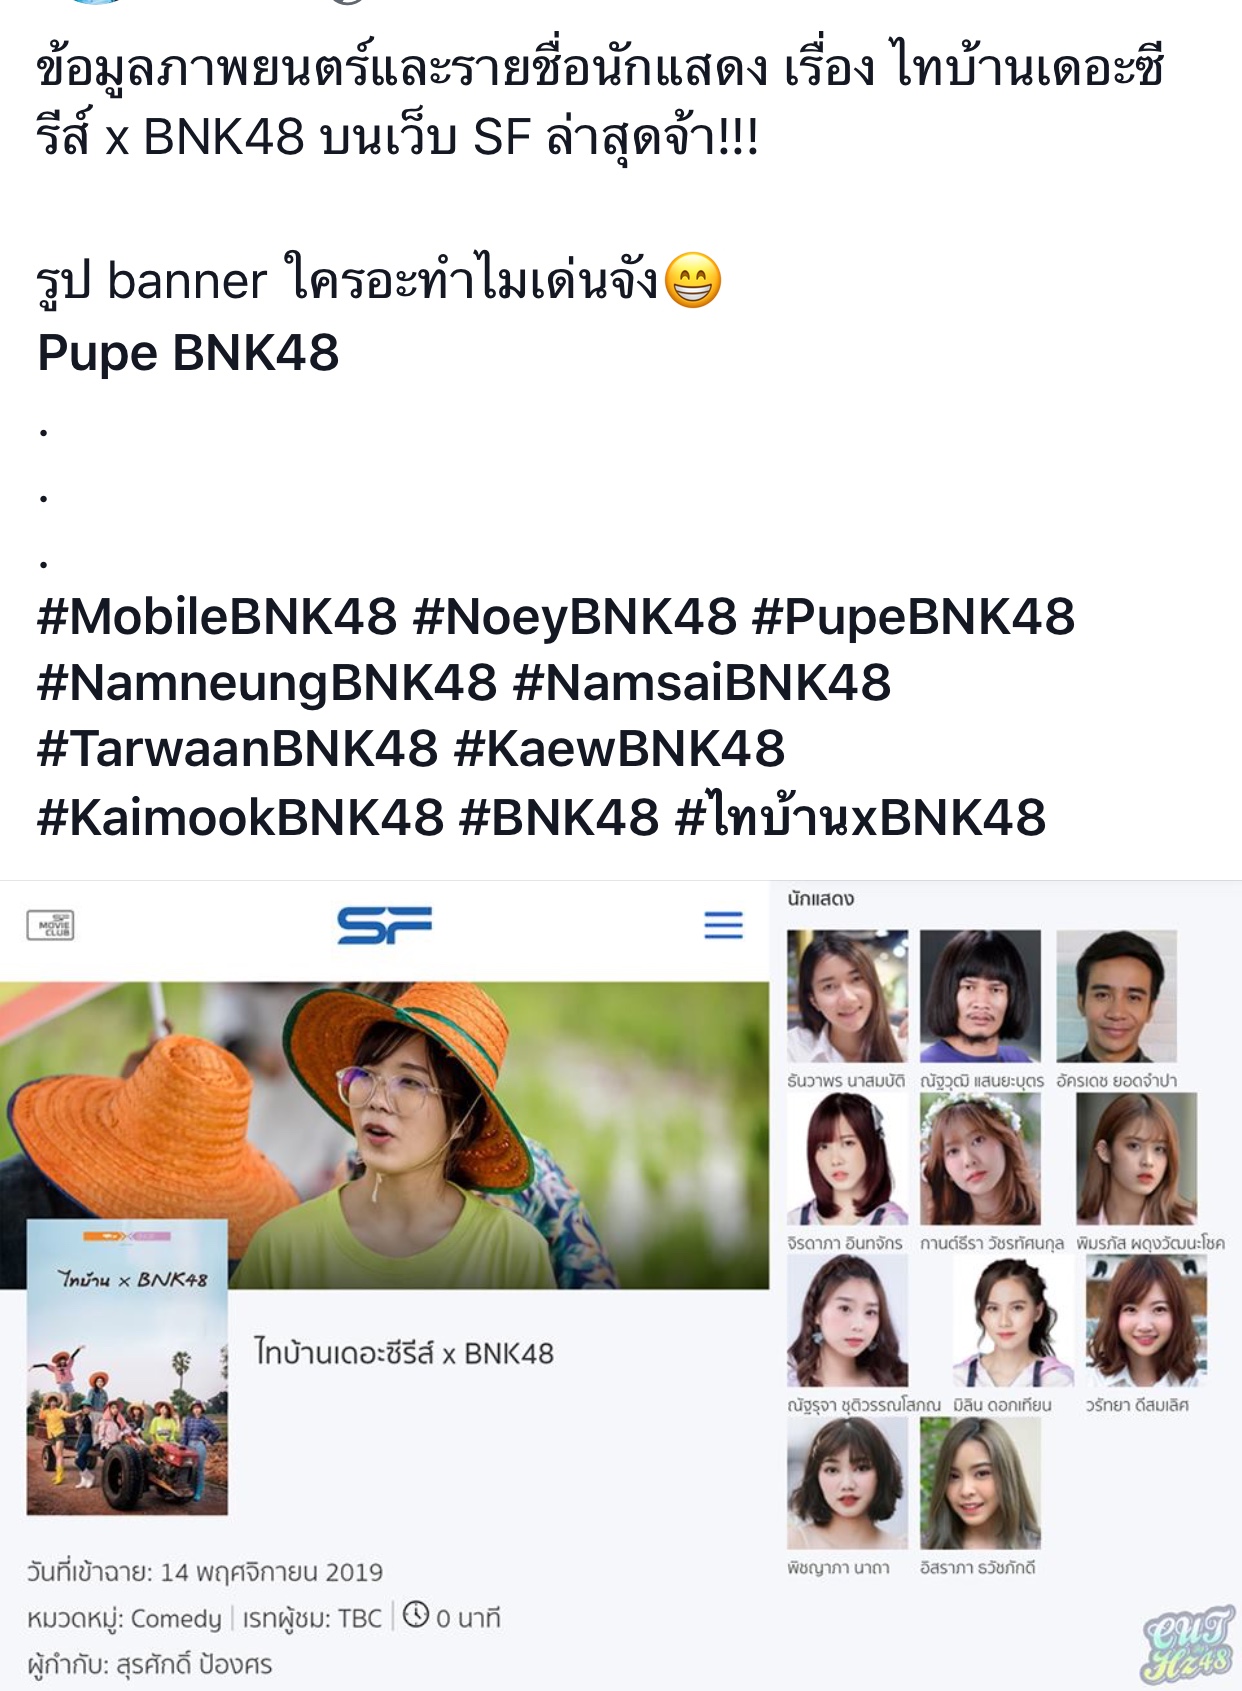Tap the #ไทบ้านxBNK48 hashtag
The height and width of the screenshot is (1691, 1242).
[x=860, y=817]
